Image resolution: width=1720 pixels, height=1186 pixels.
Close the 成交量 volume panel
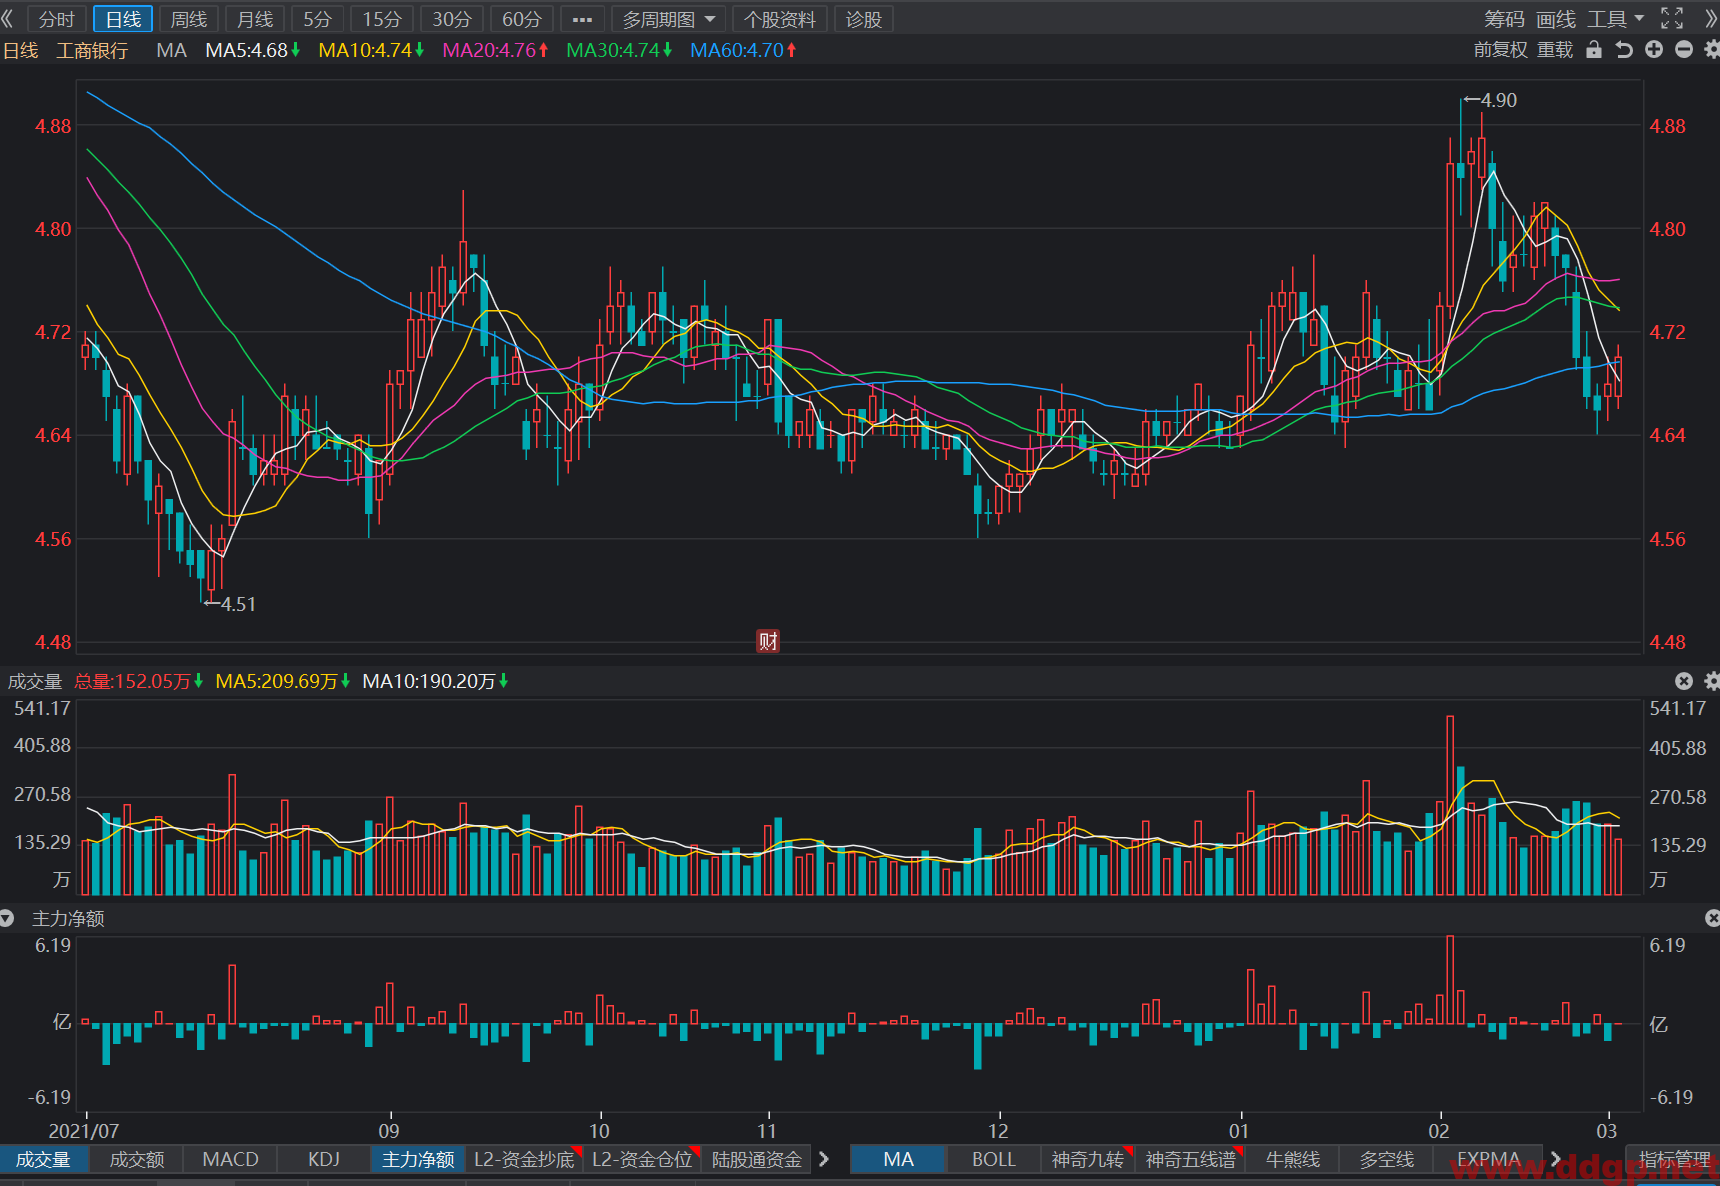(x=1684, y=681)
